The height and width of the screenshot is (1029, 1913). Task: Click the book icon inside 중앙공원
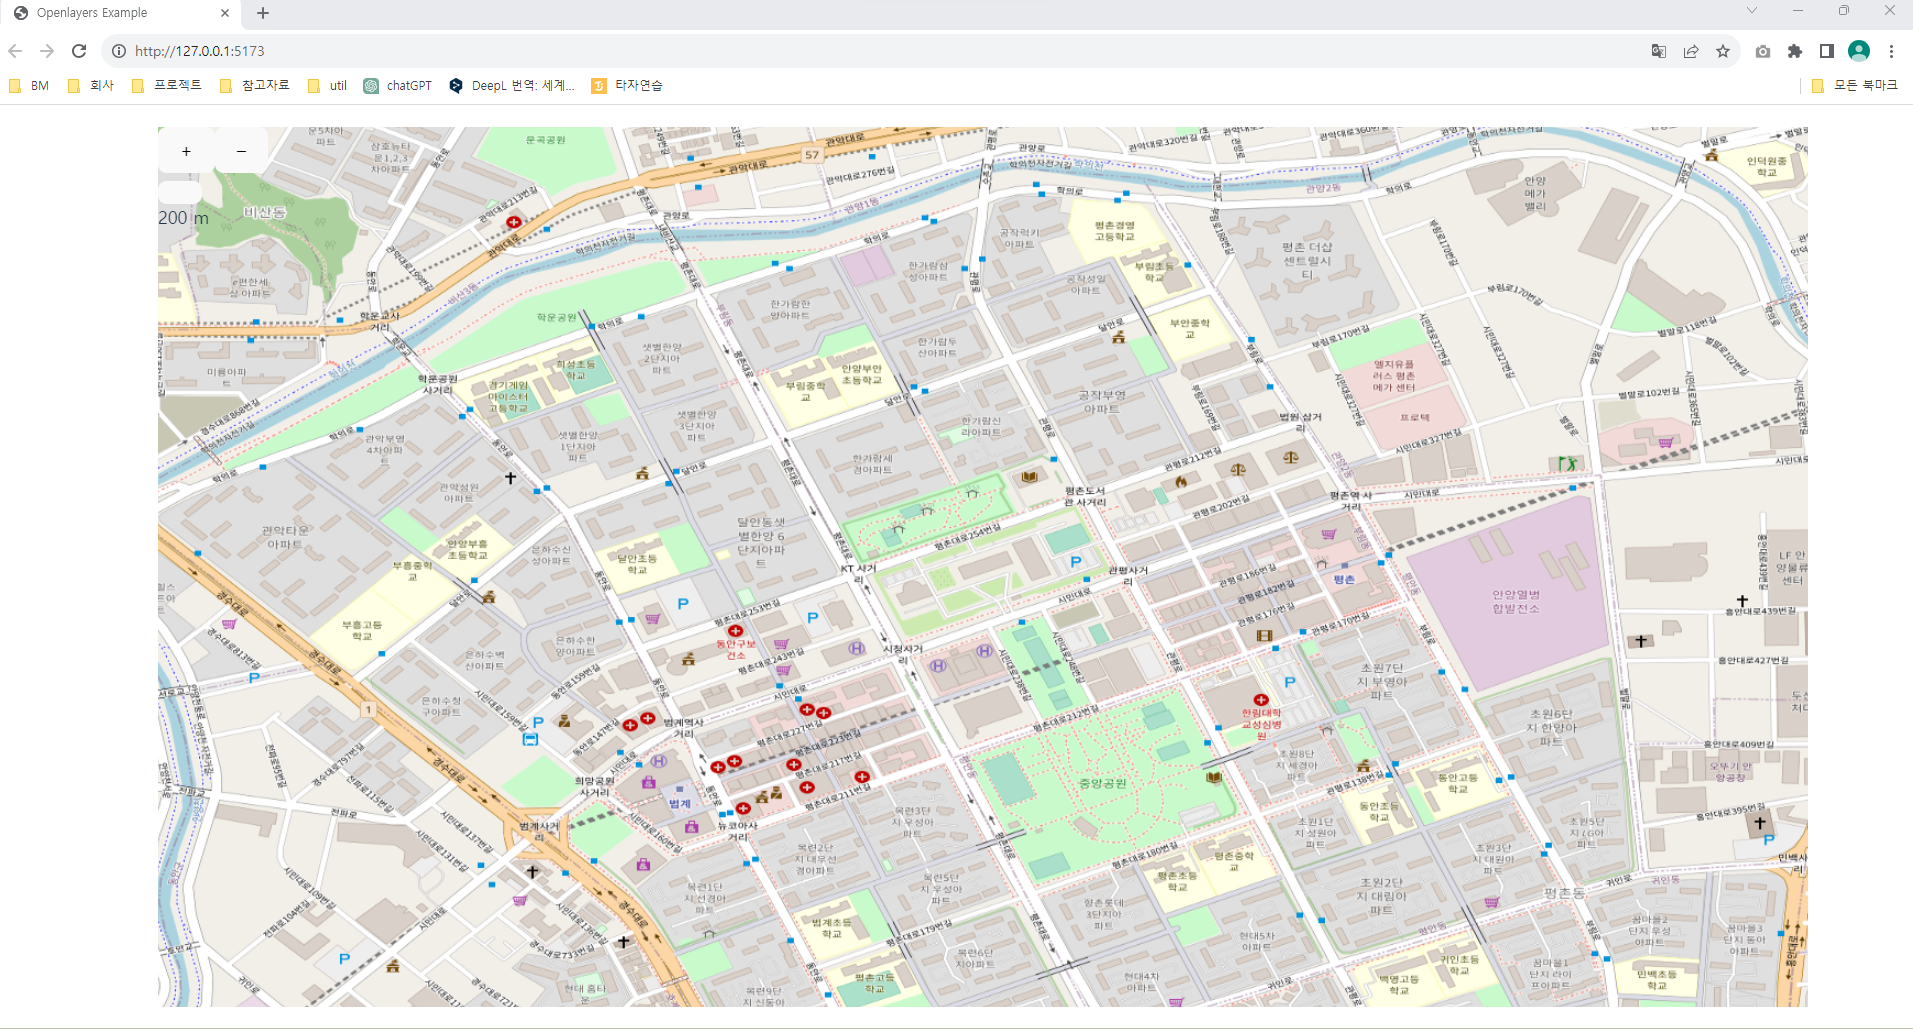pyautogui.click(x=1214, y=777)
